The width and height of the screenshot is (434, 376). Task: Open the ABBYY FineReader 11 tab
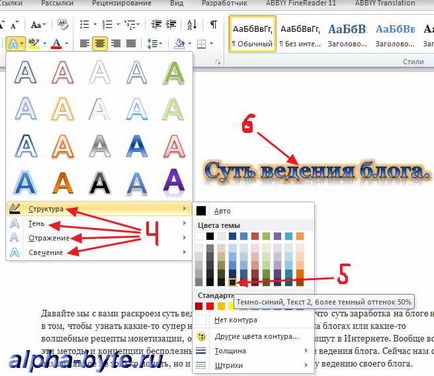point(301,3)
